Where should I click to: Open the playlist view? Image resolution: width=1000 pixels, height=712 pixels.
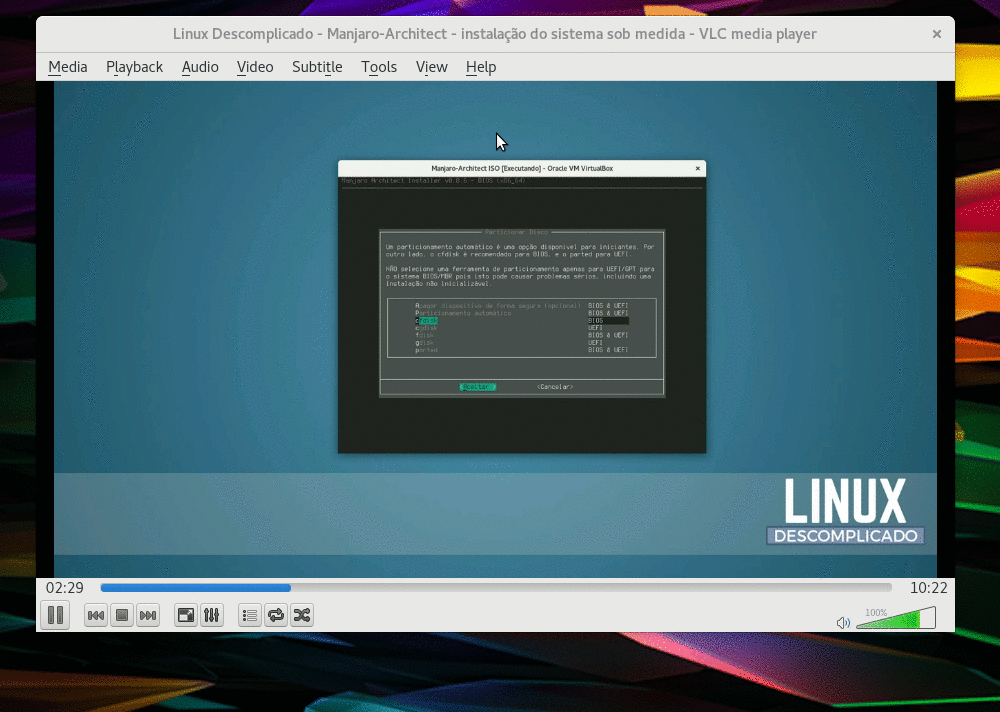coord(250,615)
